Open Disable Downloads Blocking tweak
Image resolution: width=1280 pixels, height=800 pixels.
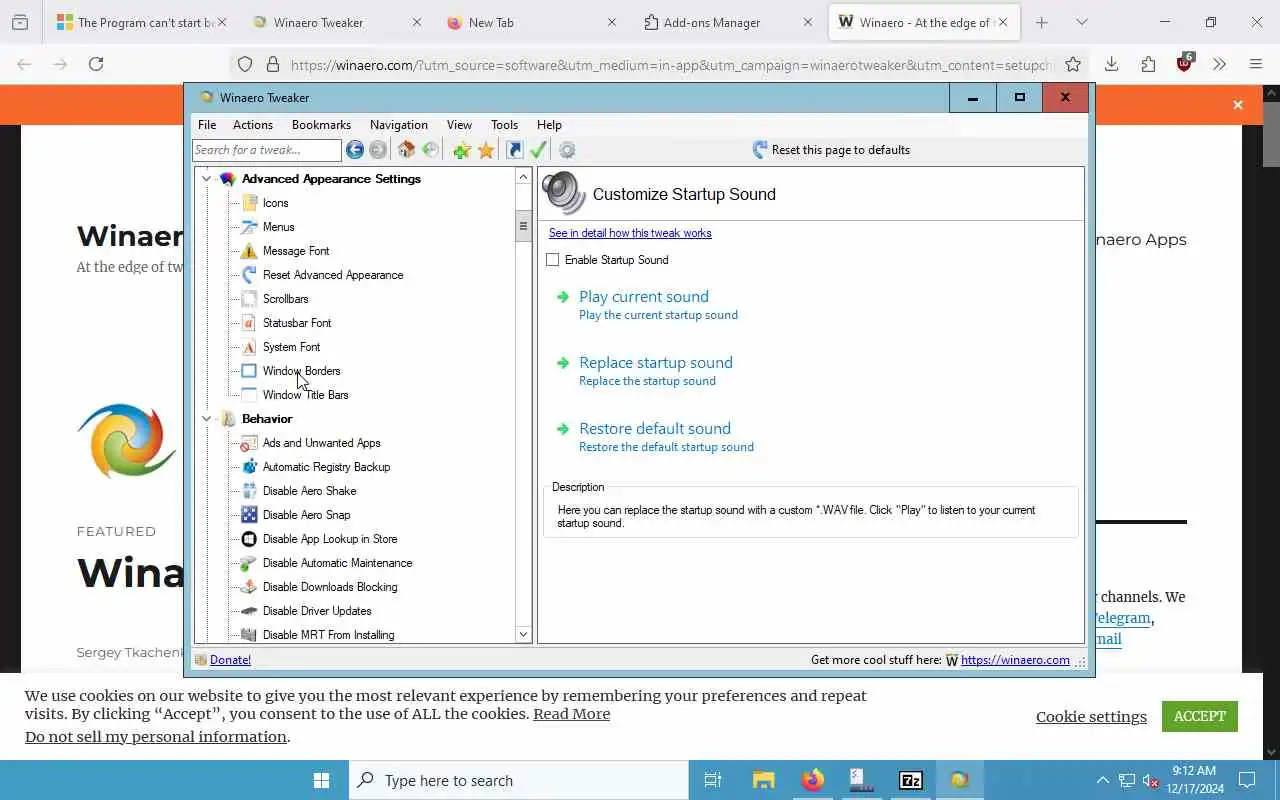(x=329, y=587)
